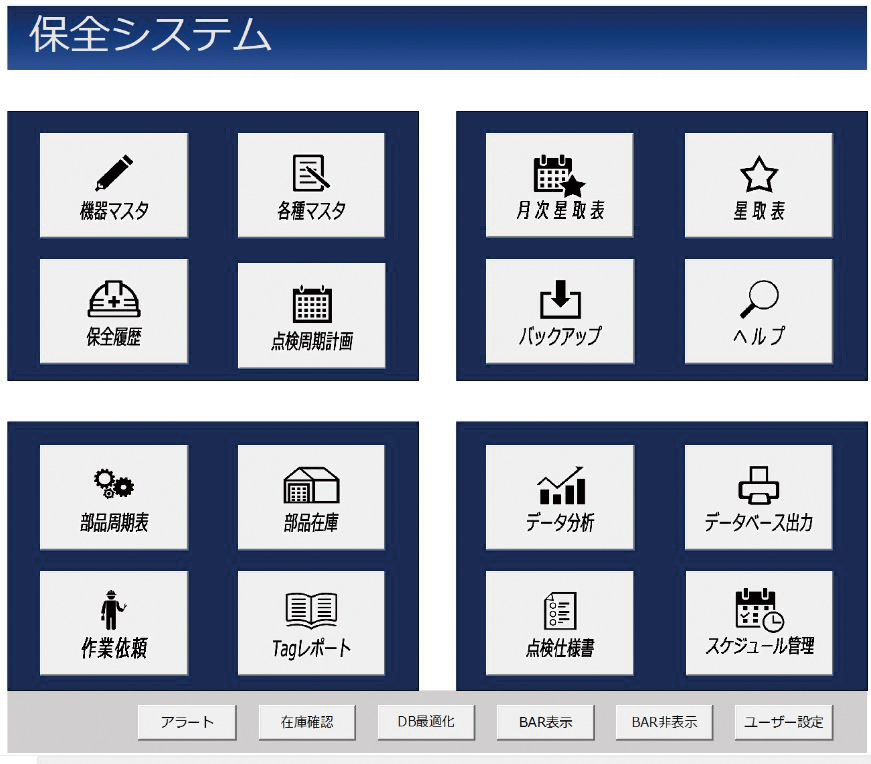Open 月次星取表 calendar-star tile
This screenshot has width=871, height=764.
point(559,185)
